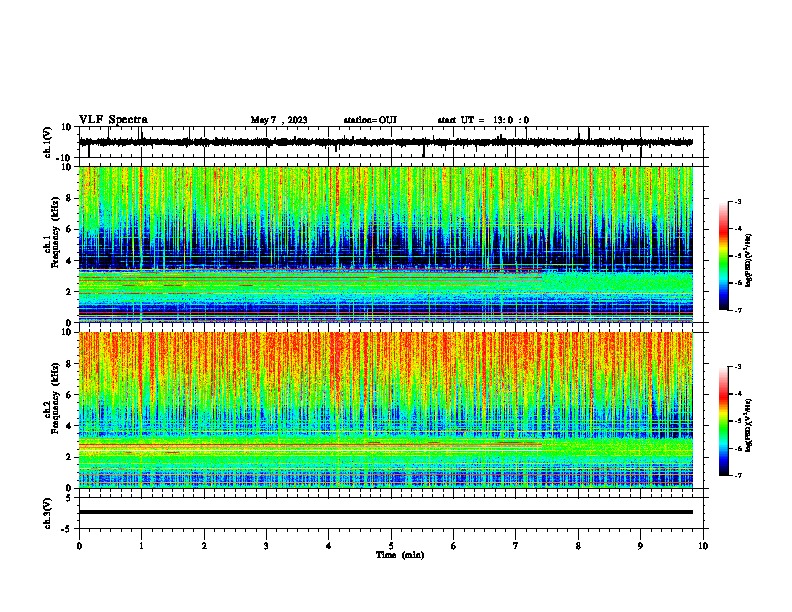Click time axis tick label "7"

(x=516, y=546)
